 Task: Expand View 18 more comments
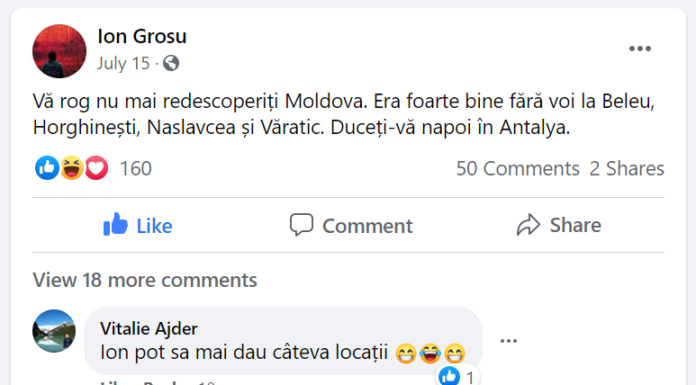[145, 280]
